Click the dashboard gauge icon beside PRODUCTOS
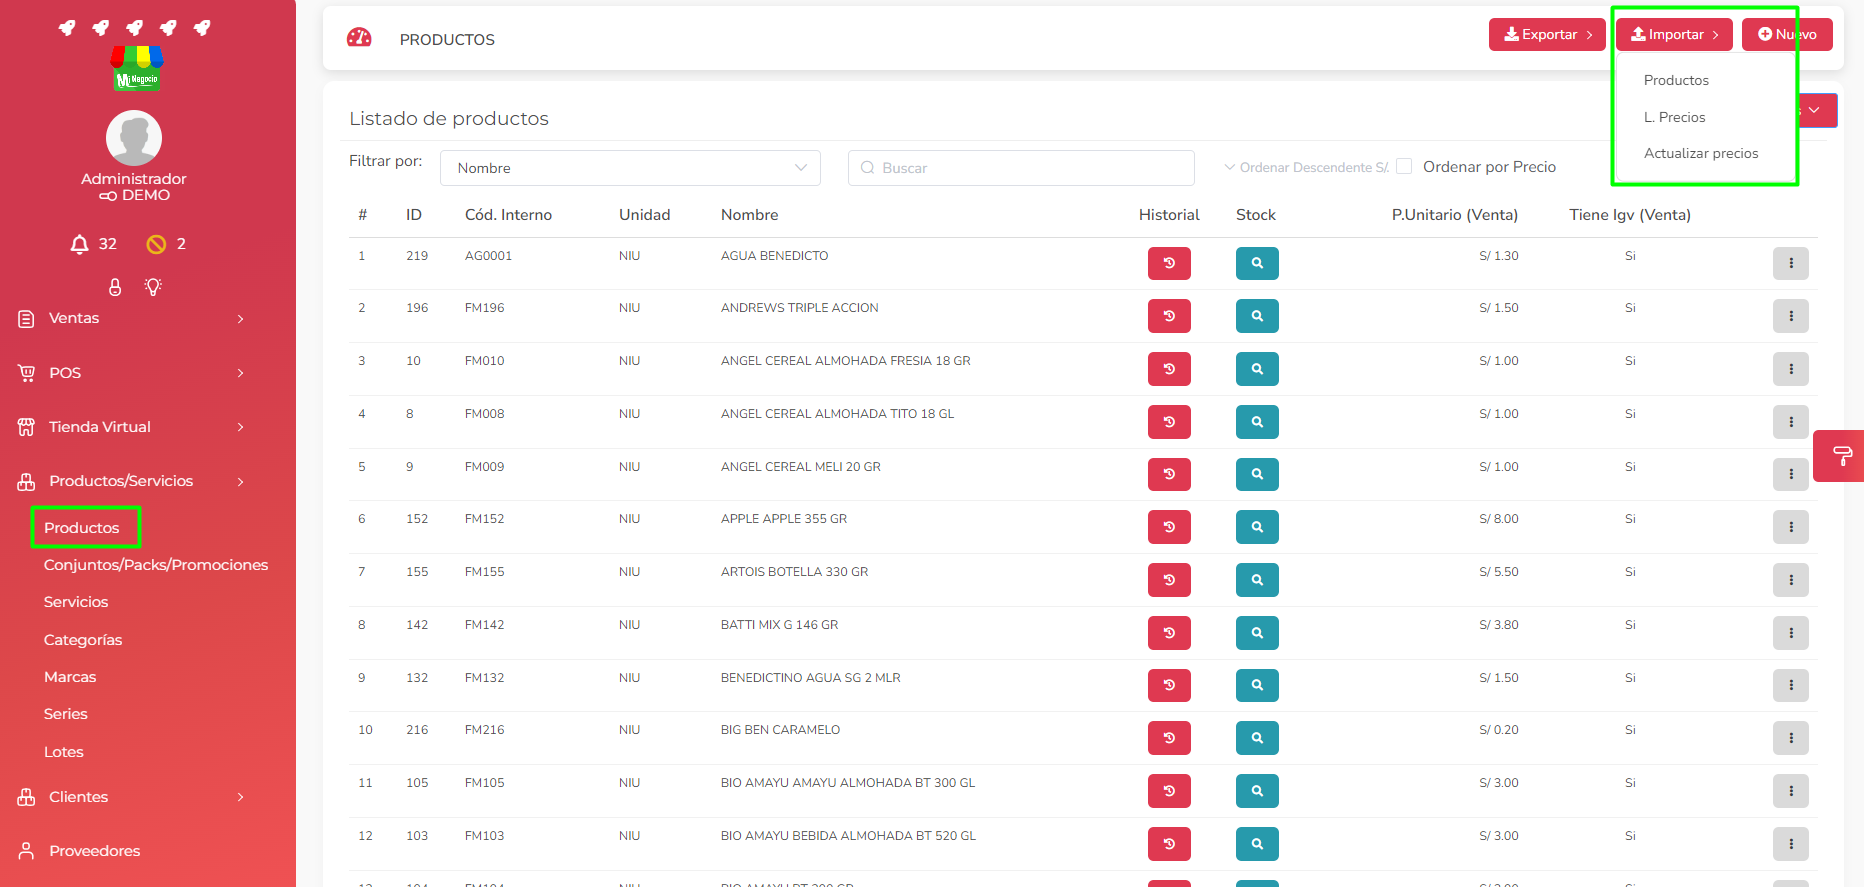 359,38
